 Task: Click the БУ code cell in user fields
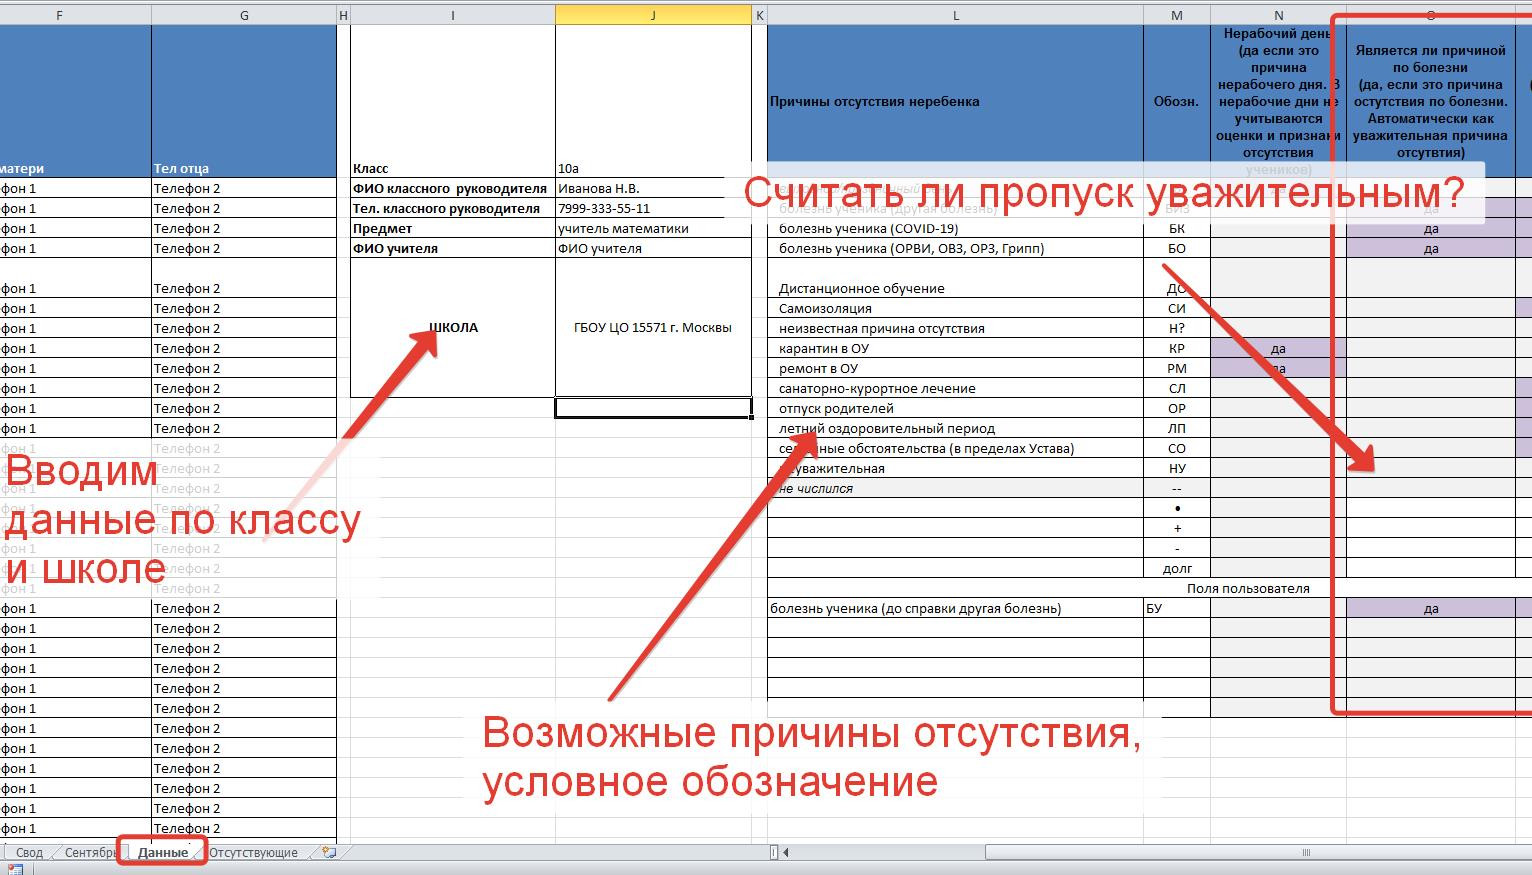[x=1176, y=609]
